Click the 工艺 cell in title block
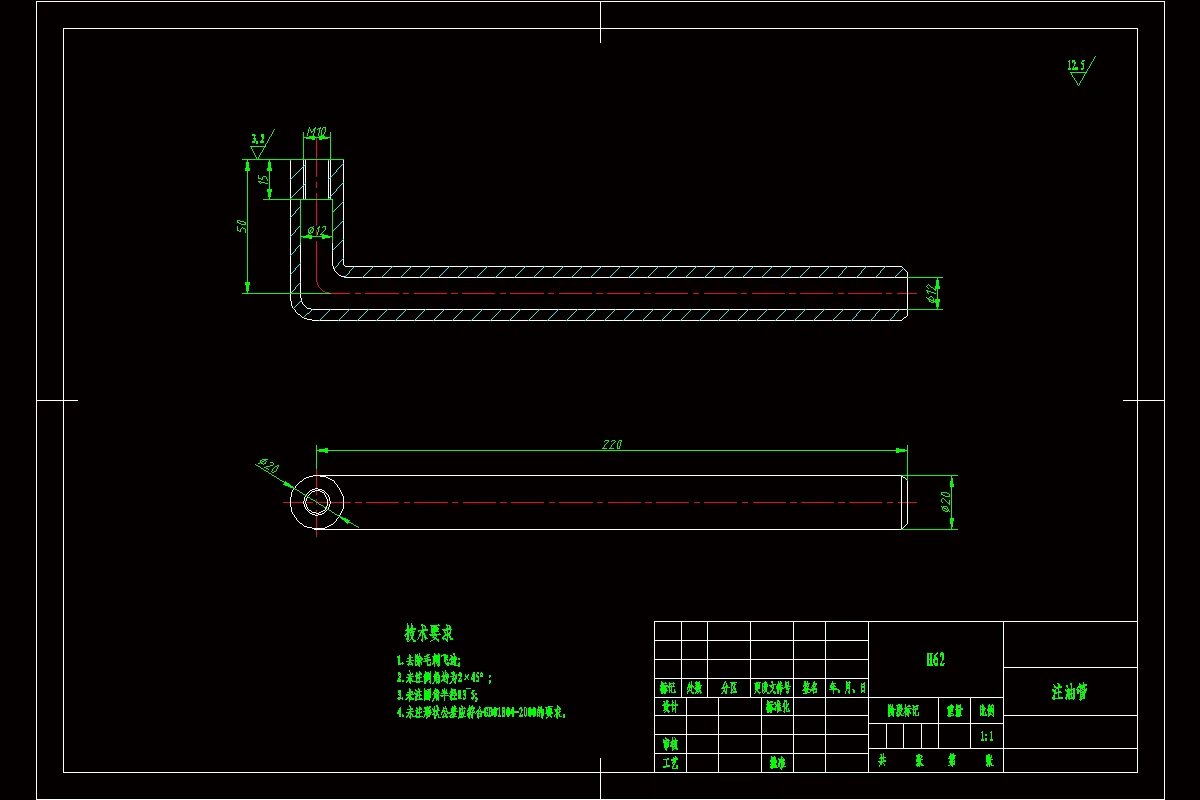 [670, 763]
